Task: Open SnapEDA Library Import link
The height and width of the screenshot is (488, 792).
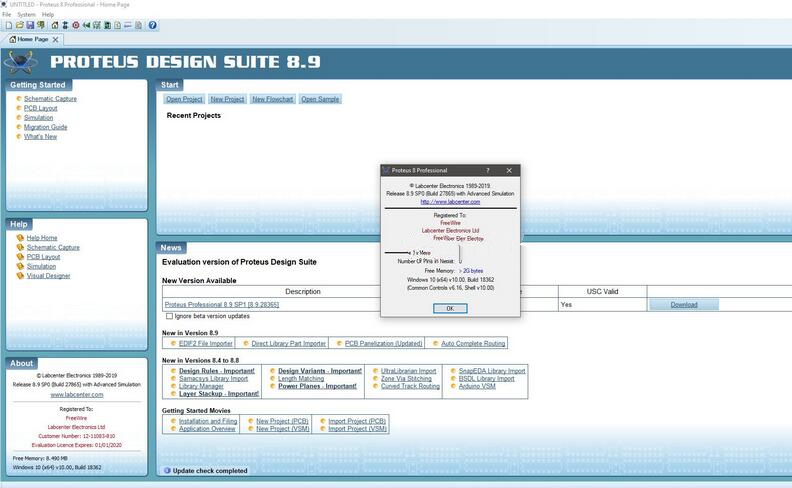Action: click(x=492, y=371)
